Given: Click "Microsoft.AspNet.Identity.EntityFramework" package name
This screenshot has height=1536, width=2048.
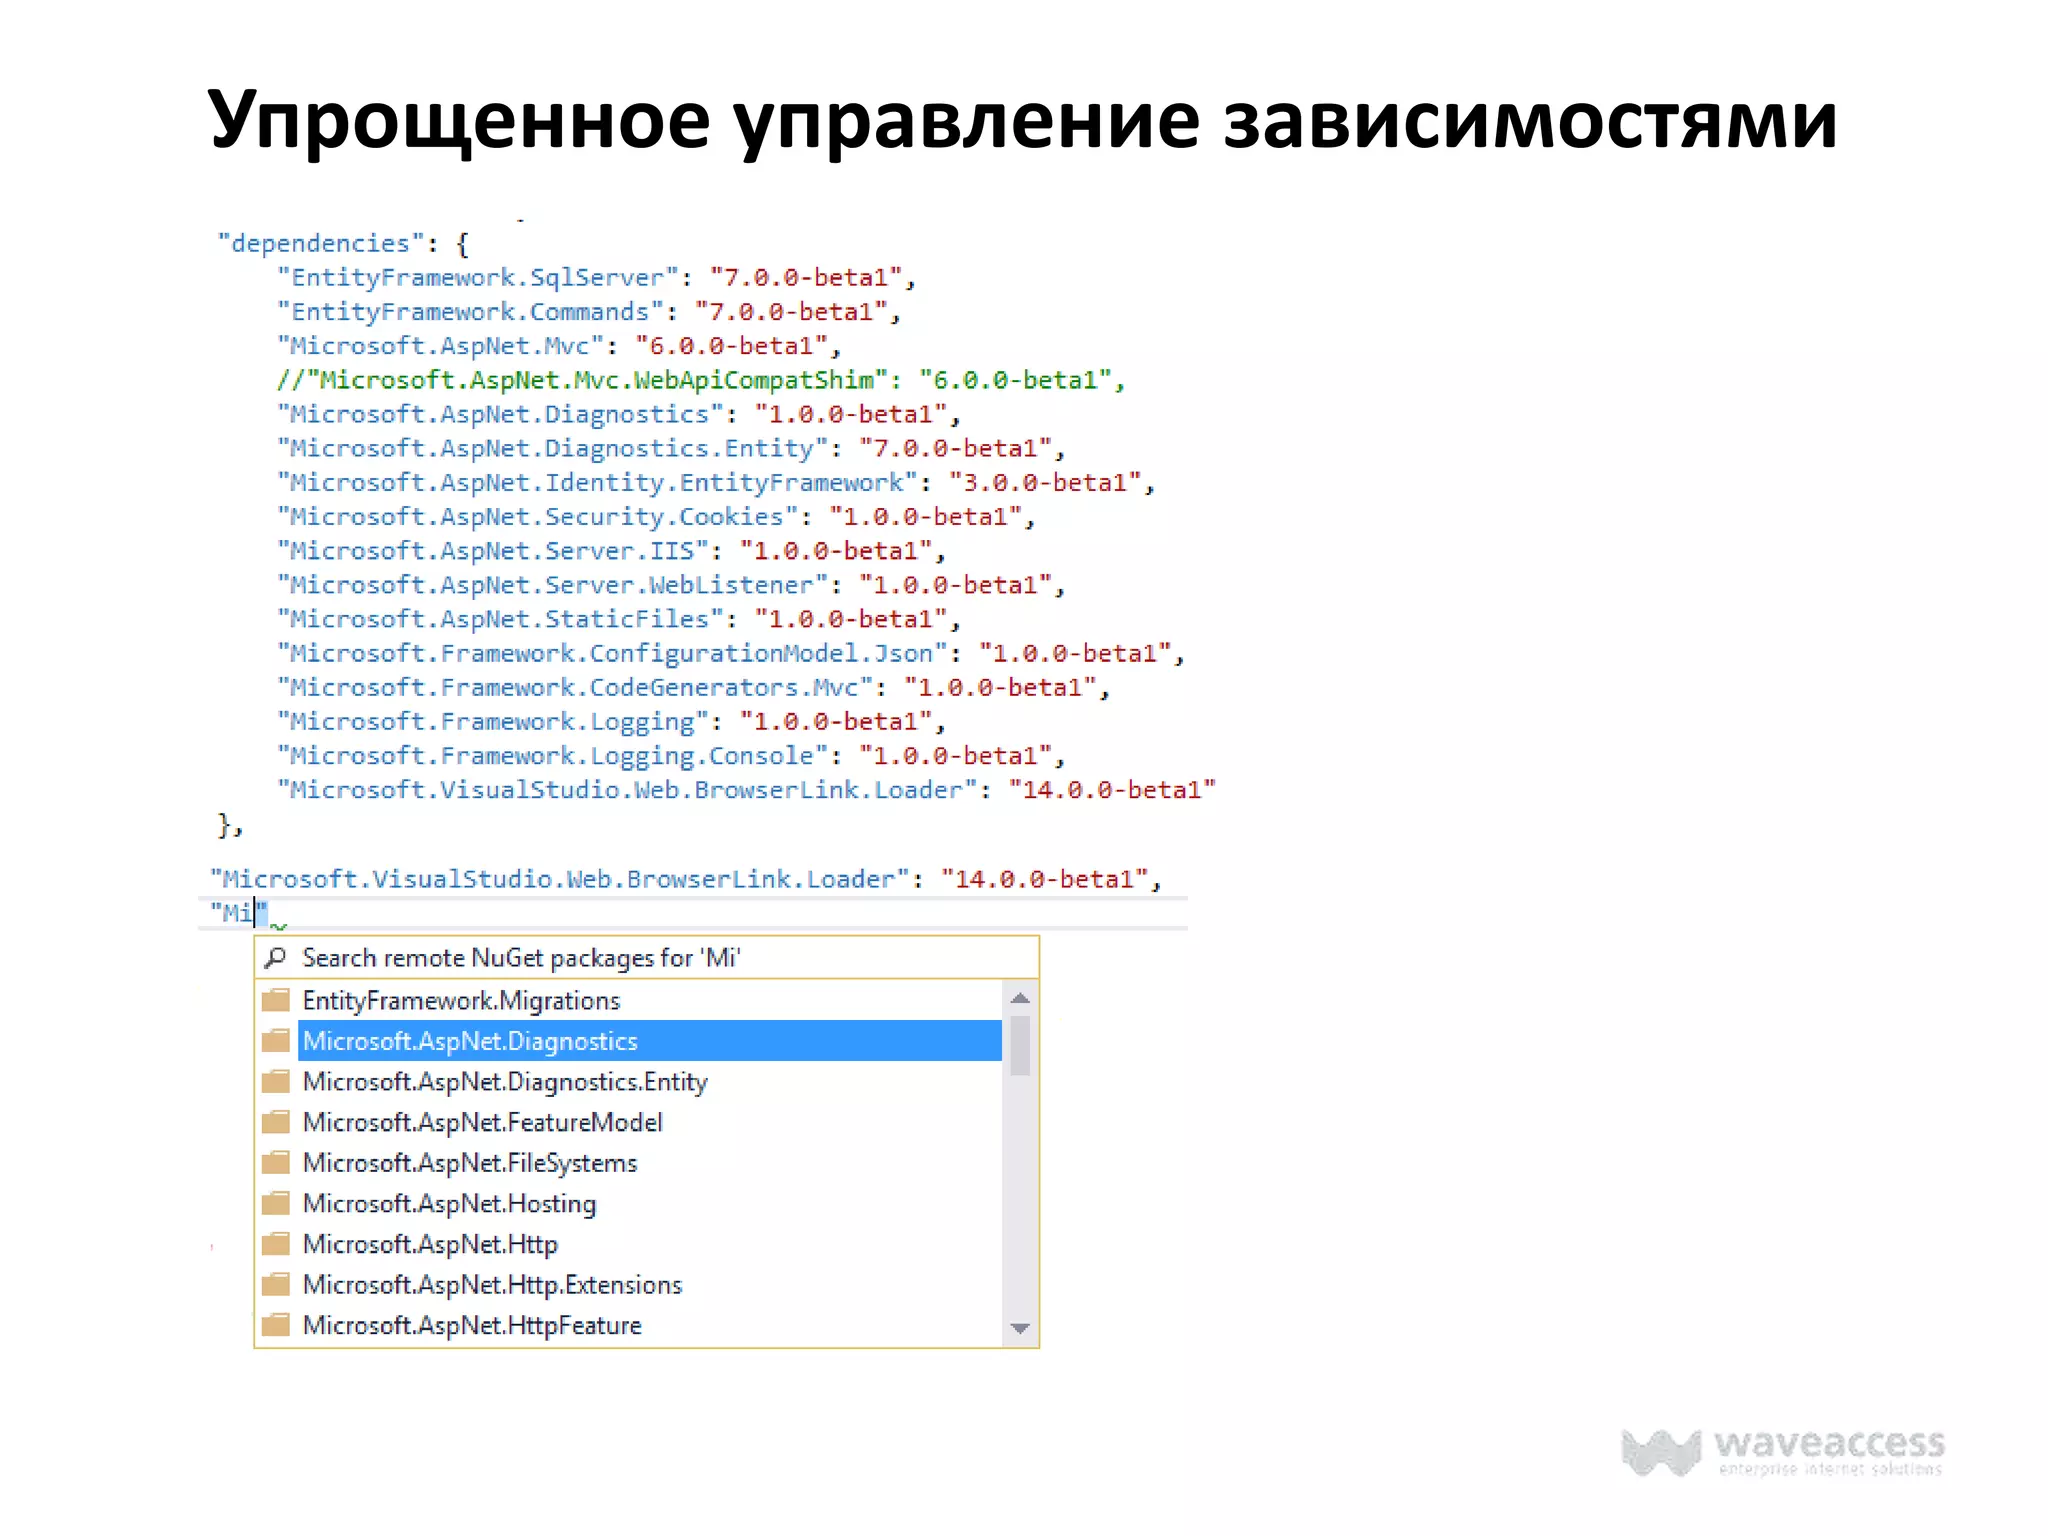Looking at the screenshot, I should click(x=597, y=482).
